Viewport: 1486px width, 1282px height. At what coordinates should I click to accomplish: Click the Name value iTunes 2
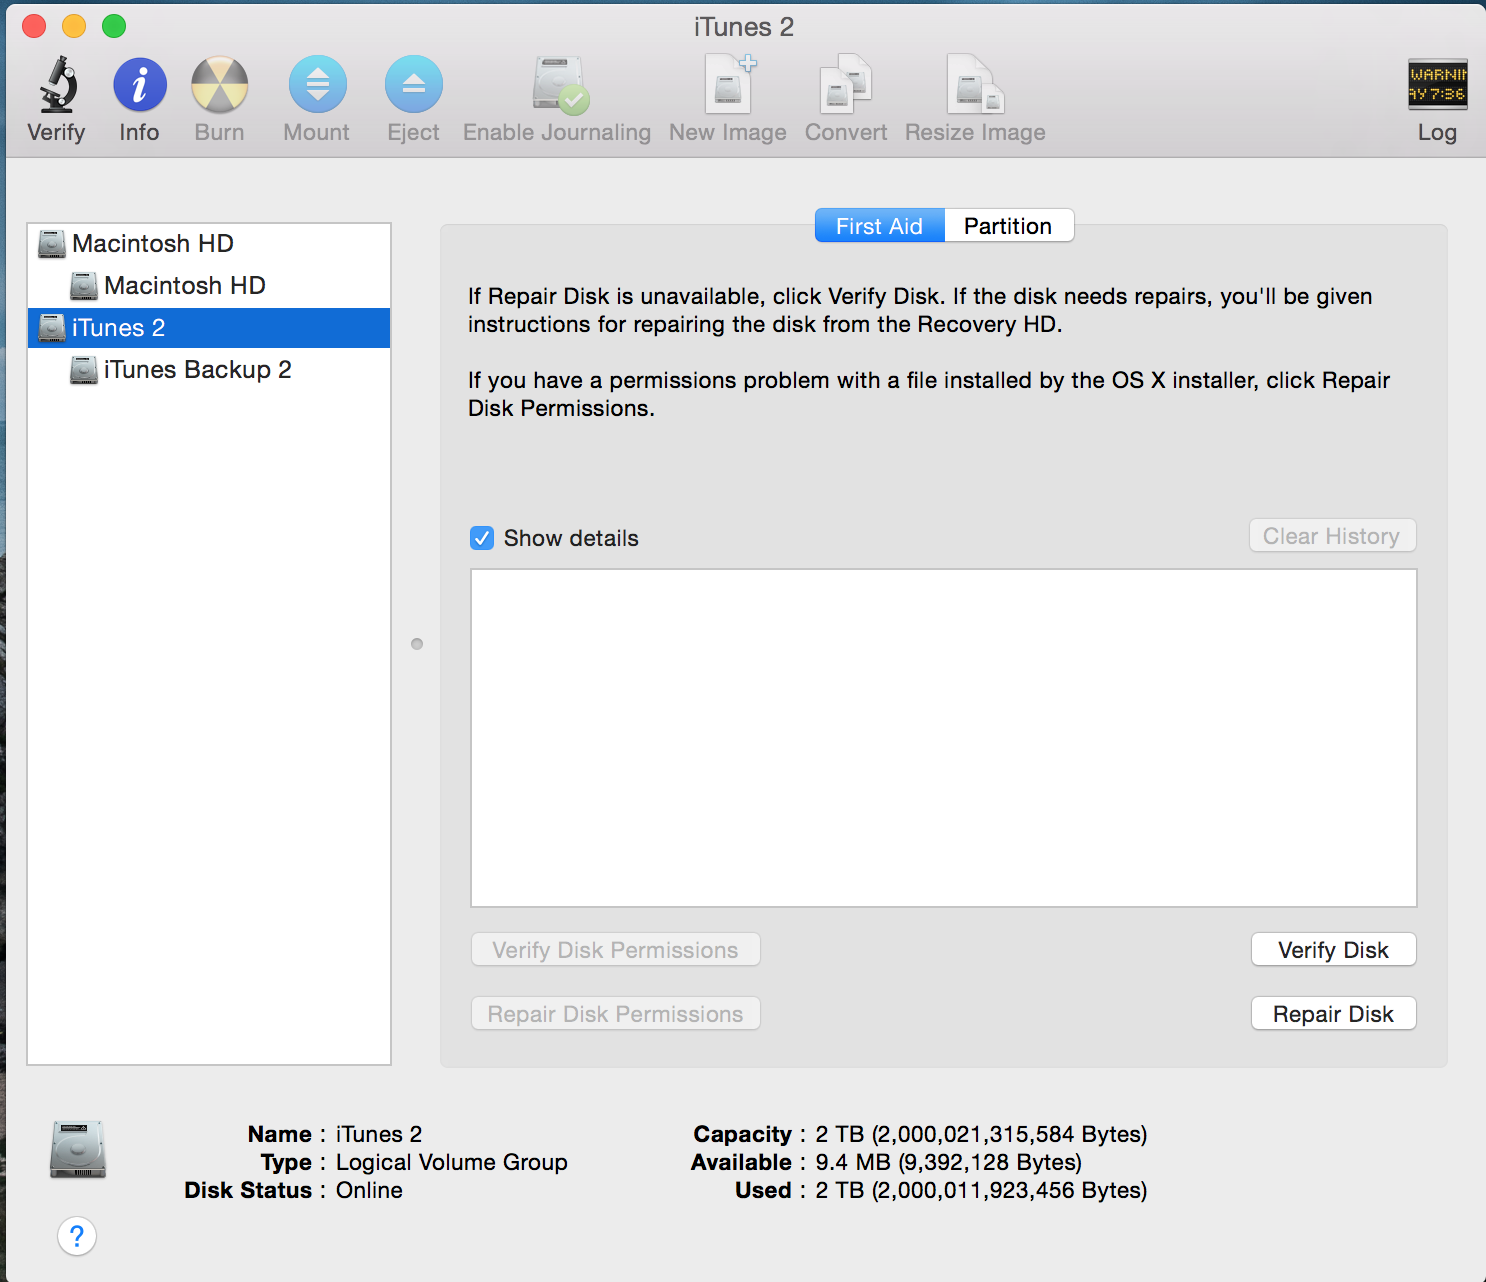pyautogui.click(x=379, y=1134)
